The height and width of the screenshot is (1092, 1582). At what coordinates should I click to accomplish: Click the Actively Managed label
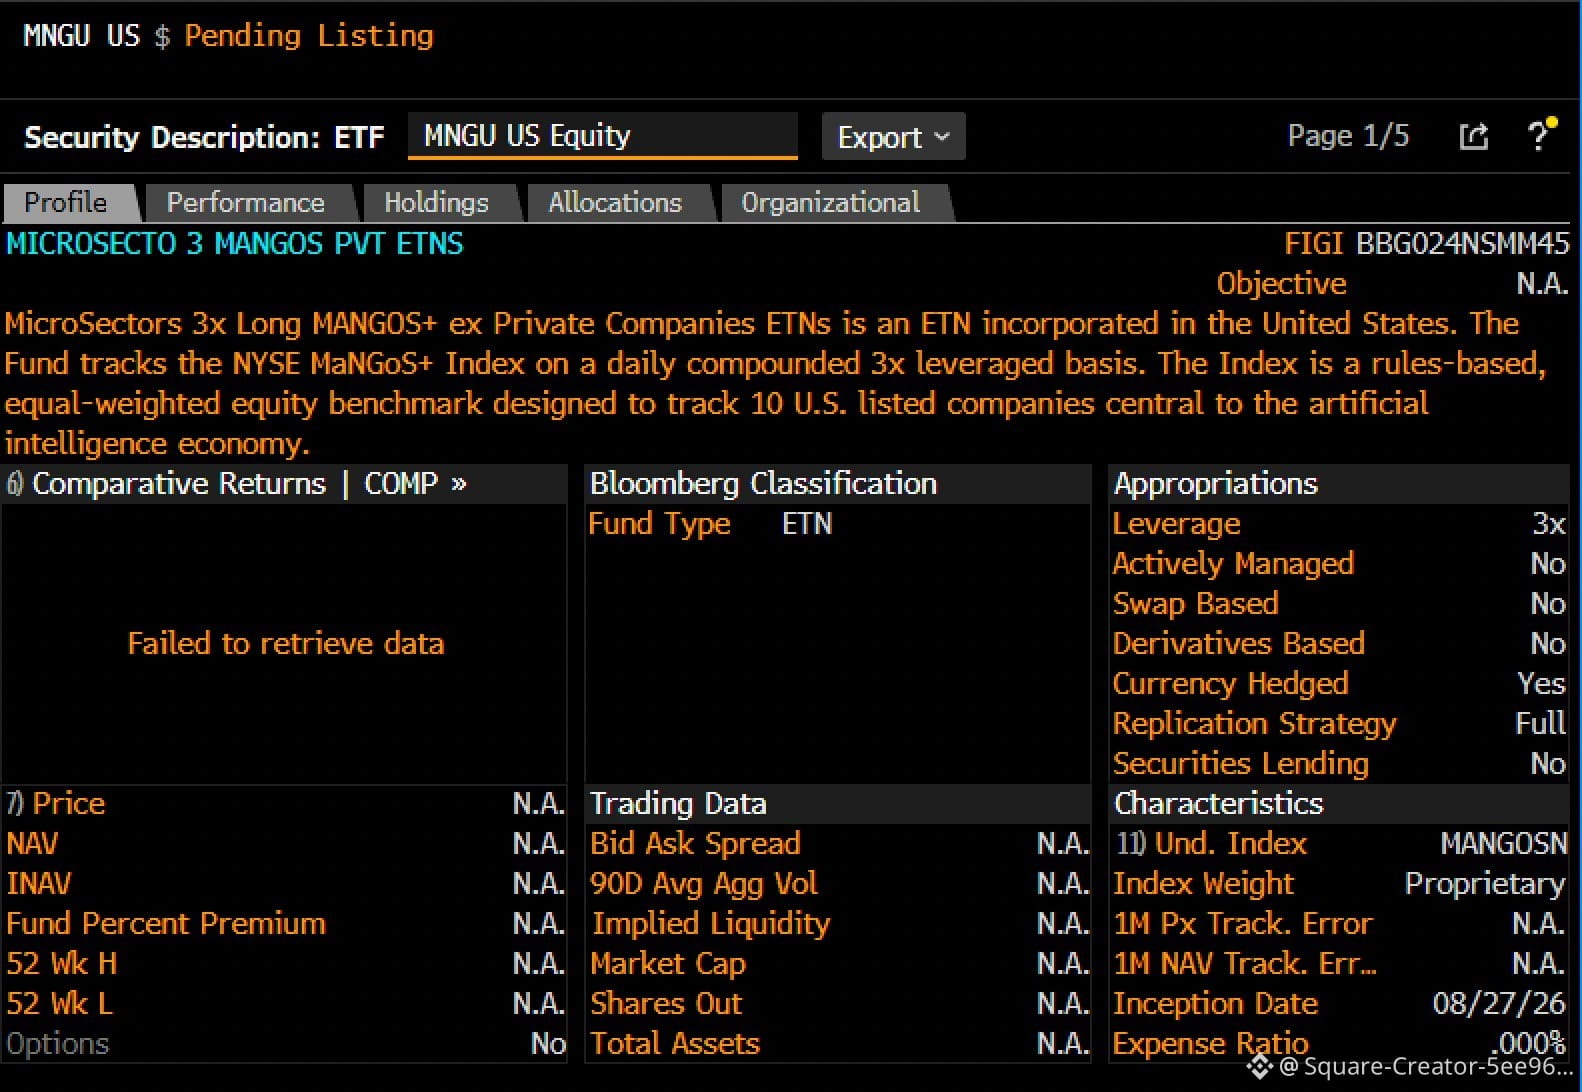point(1234,564)
